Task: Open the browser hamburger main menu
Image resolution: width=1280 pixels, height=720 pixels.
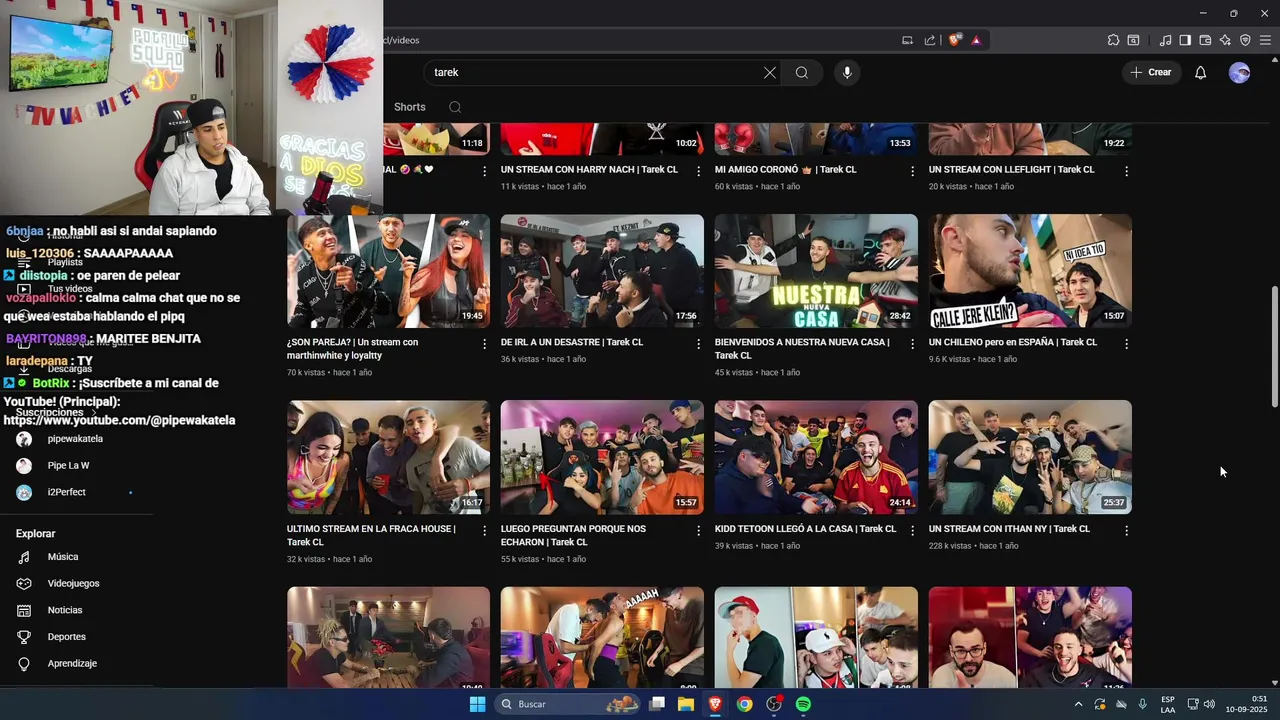Action: tap(1265, 40)
